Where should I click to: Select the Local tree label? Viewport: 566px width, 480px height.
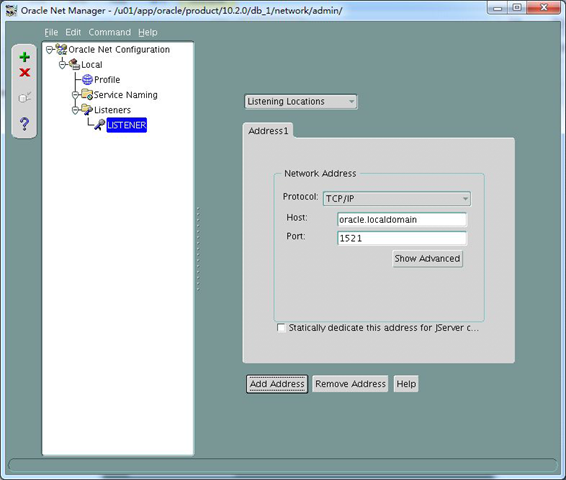point(92,65)
